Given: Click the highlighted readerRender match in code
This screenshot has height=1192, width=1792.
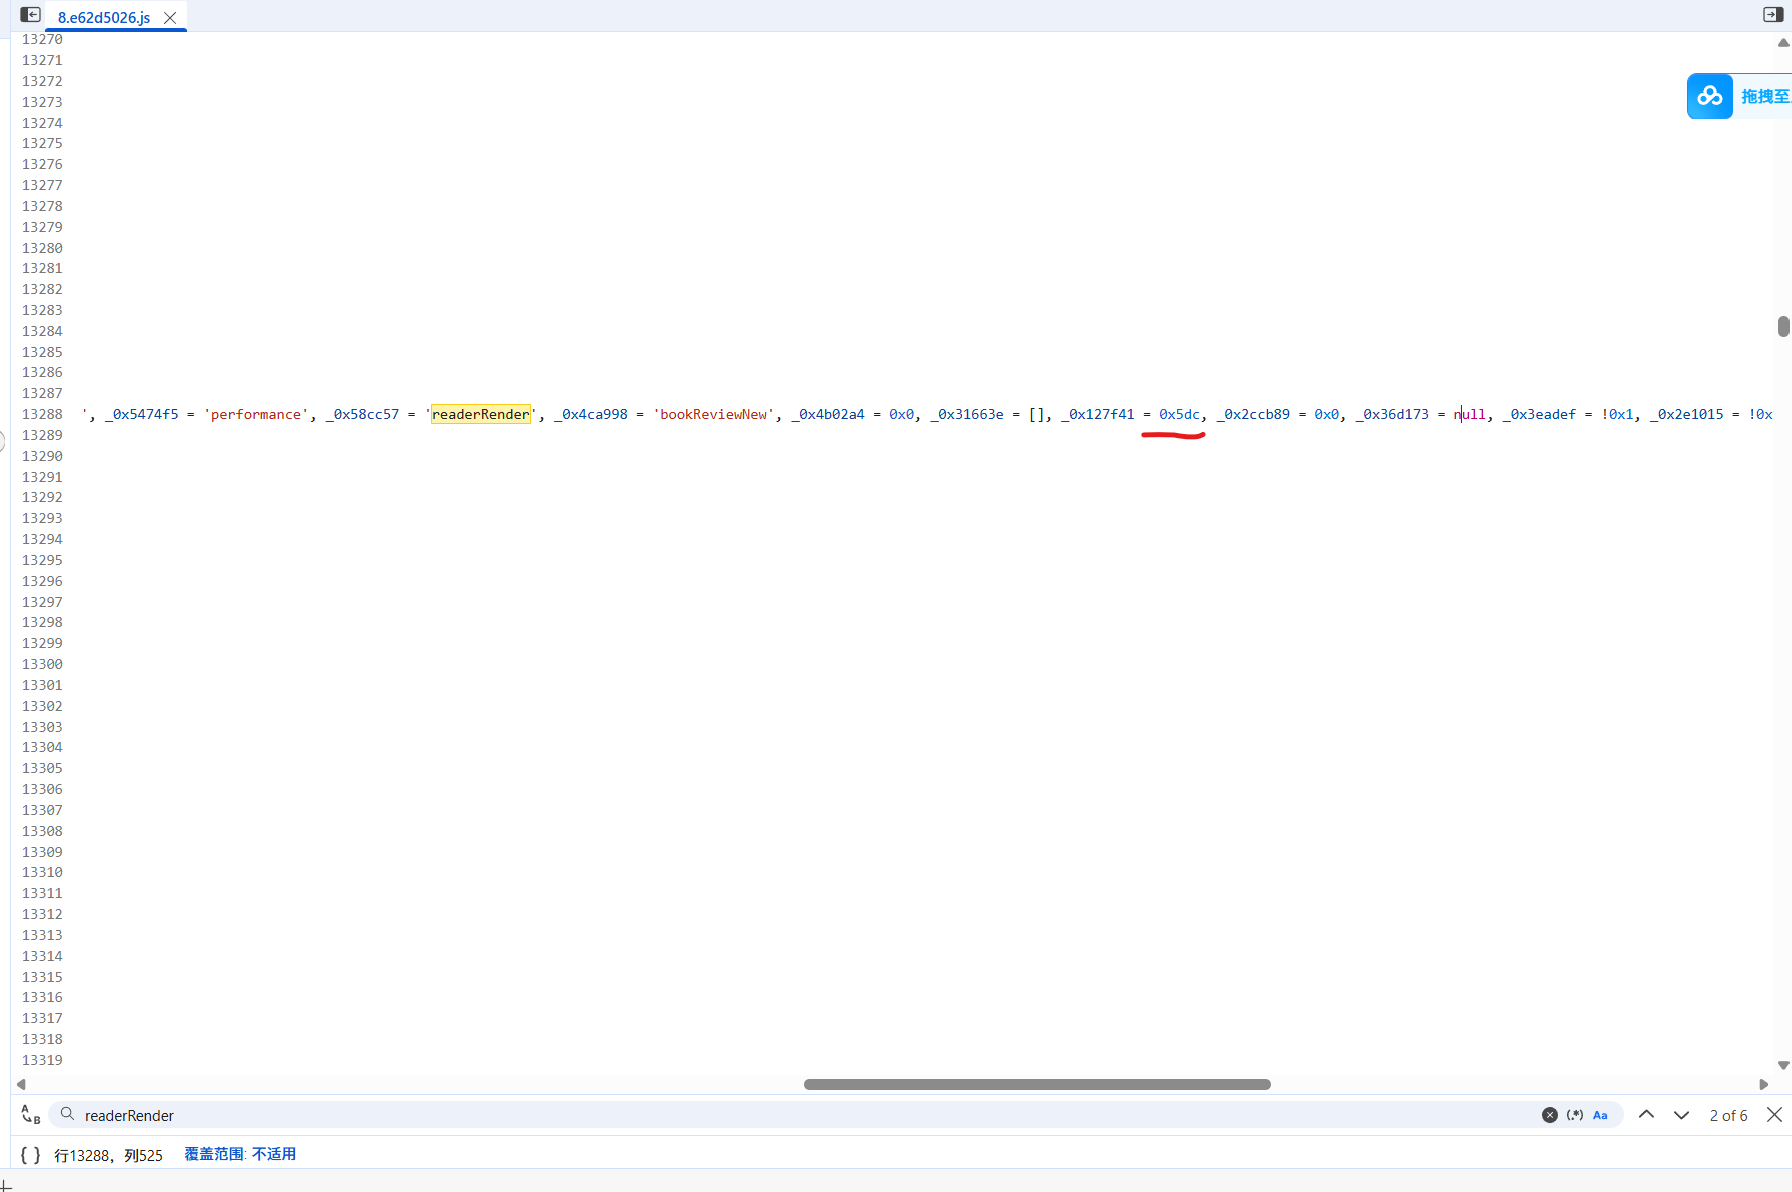Looking at the screenshot, I should click(x=481, y=414).
